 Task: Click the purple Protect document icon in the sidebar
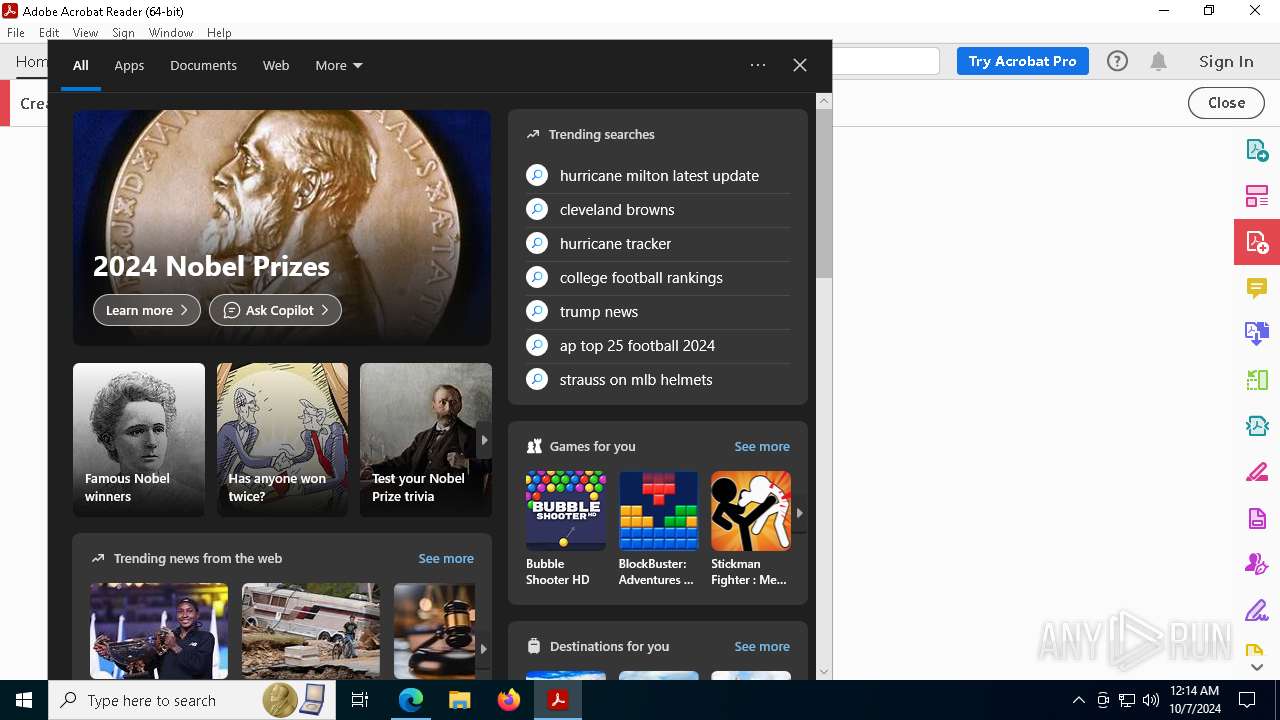tap(1257, 518)
